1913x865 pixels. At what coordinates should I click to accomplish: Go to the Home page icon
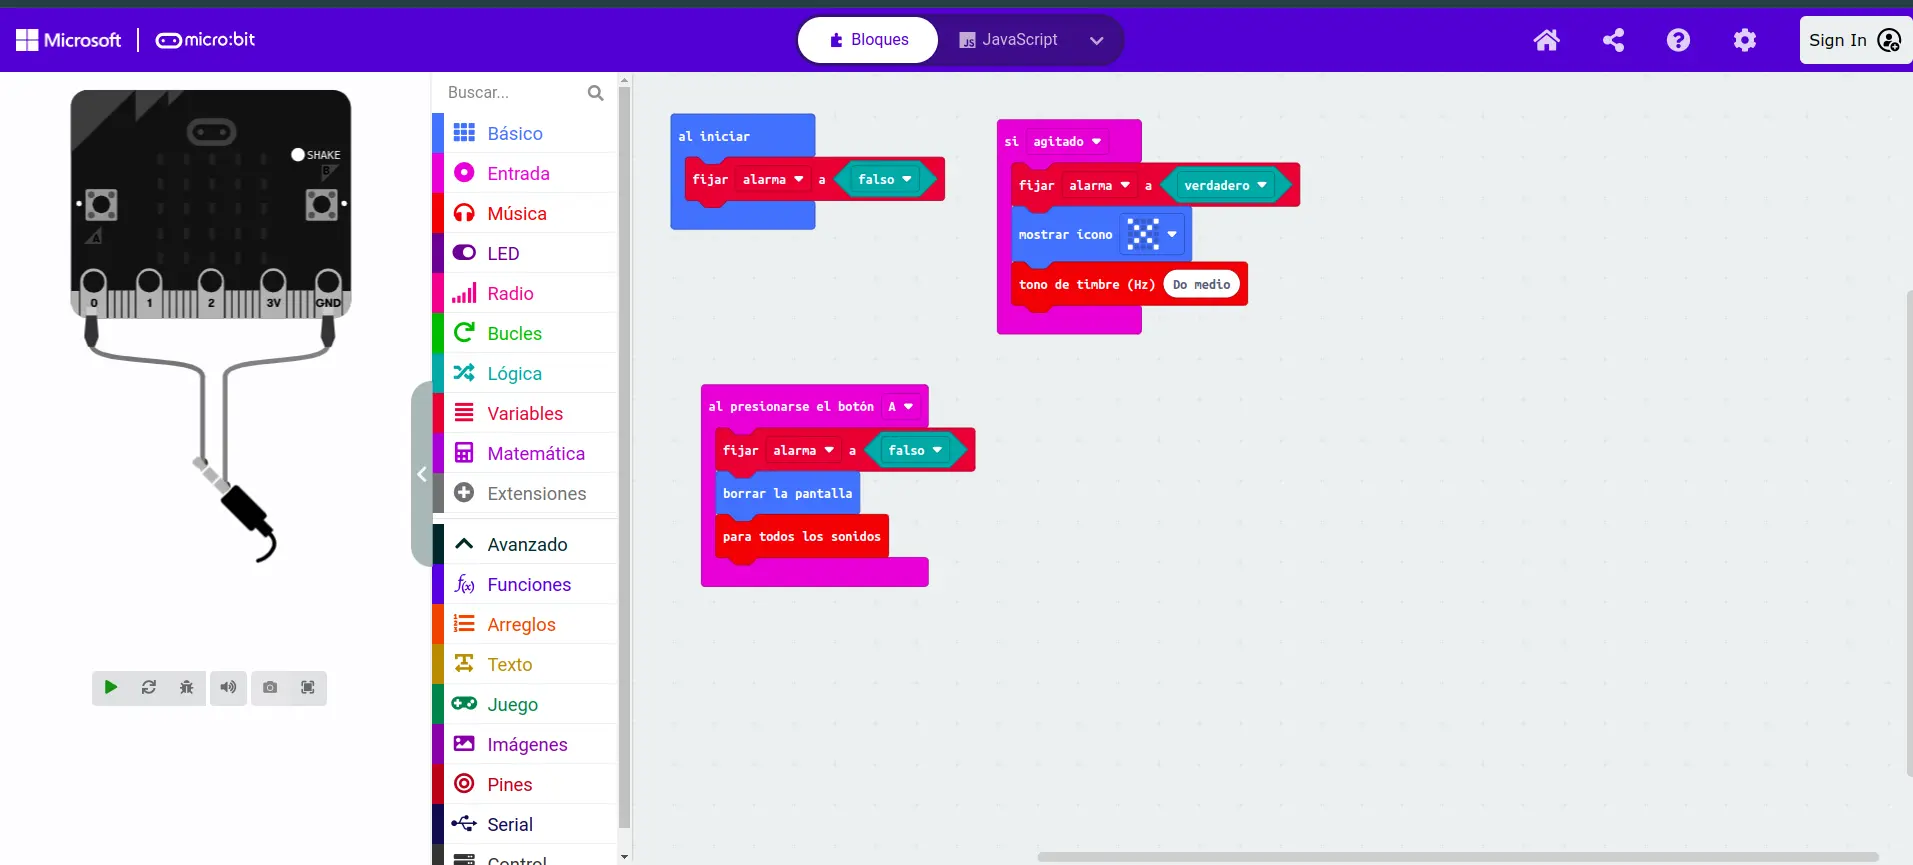[x=1546, y=40]
